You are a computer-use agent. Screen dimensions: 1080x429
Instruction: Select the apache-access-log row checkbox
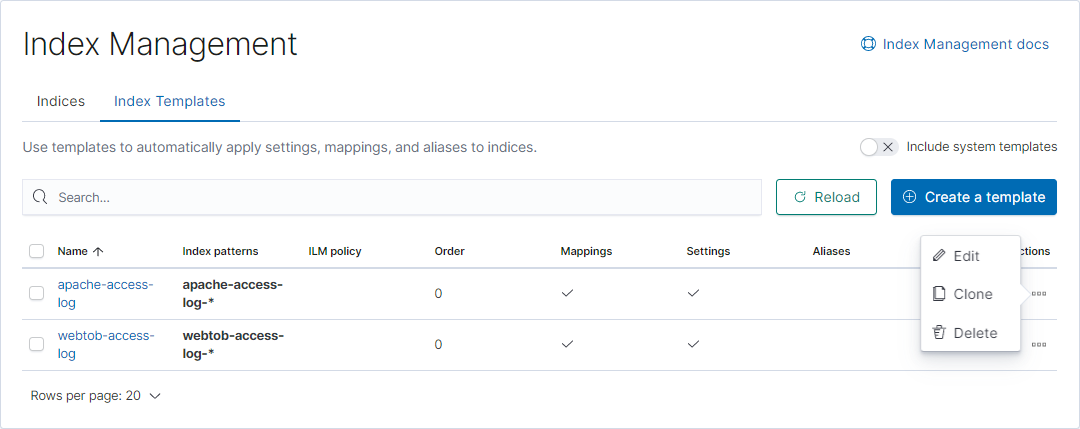pos(37,293)
